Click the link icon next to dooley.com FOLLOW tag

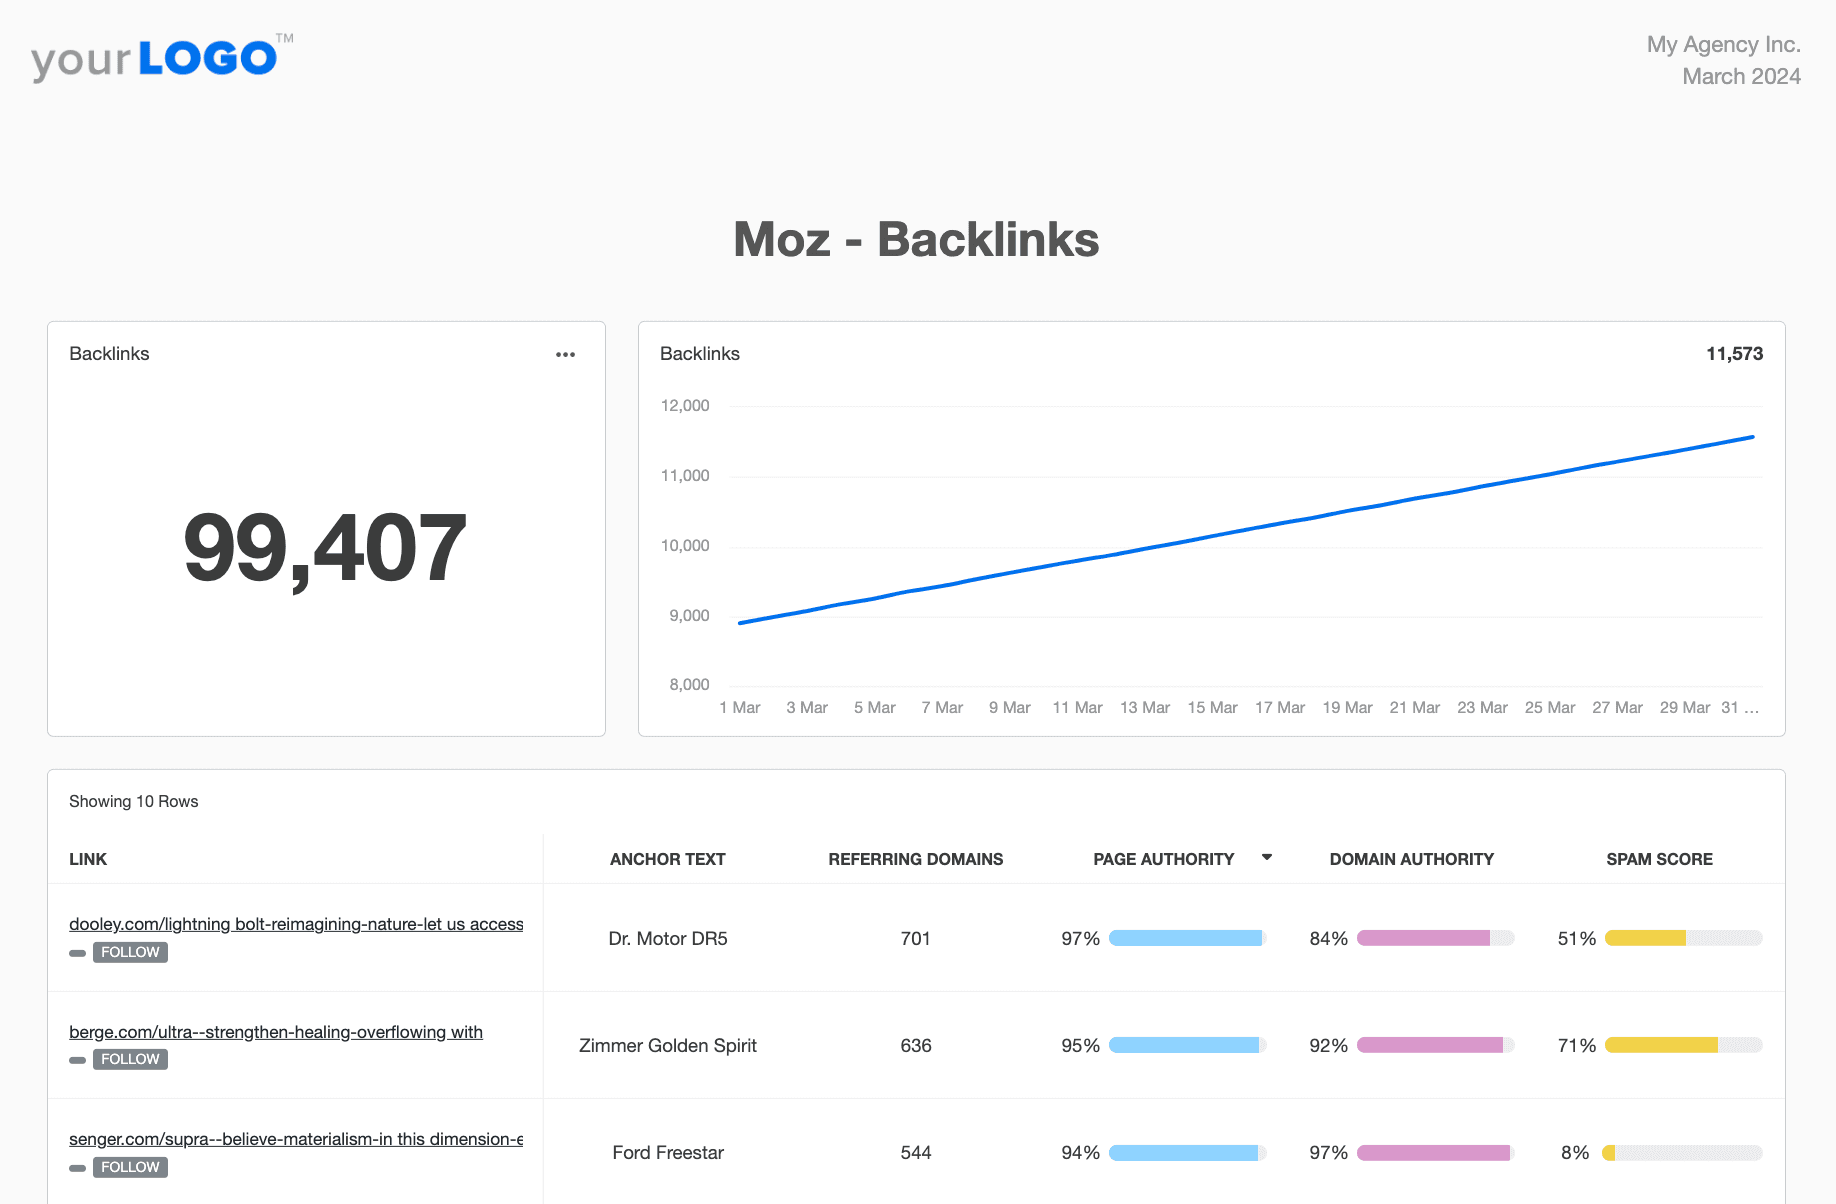click(77, 953)
